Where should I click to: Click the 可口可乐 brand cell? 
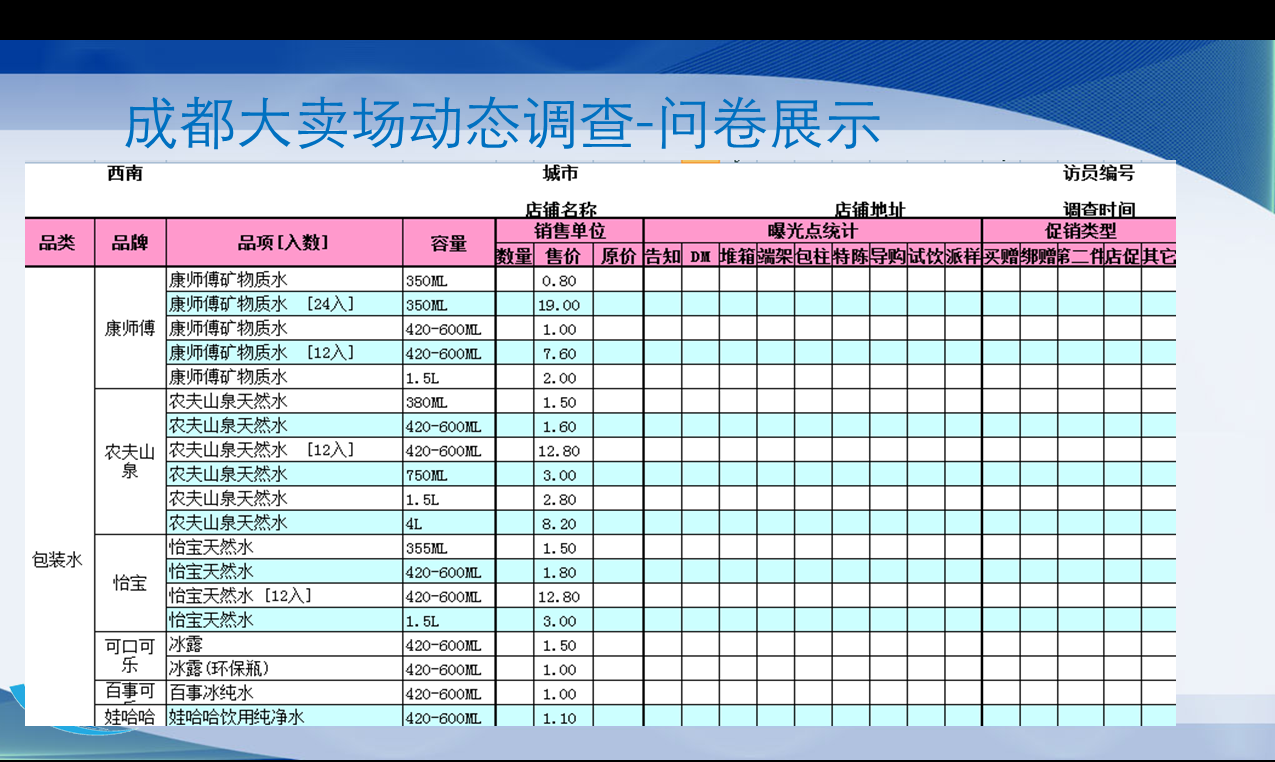(x=130, y=656)
